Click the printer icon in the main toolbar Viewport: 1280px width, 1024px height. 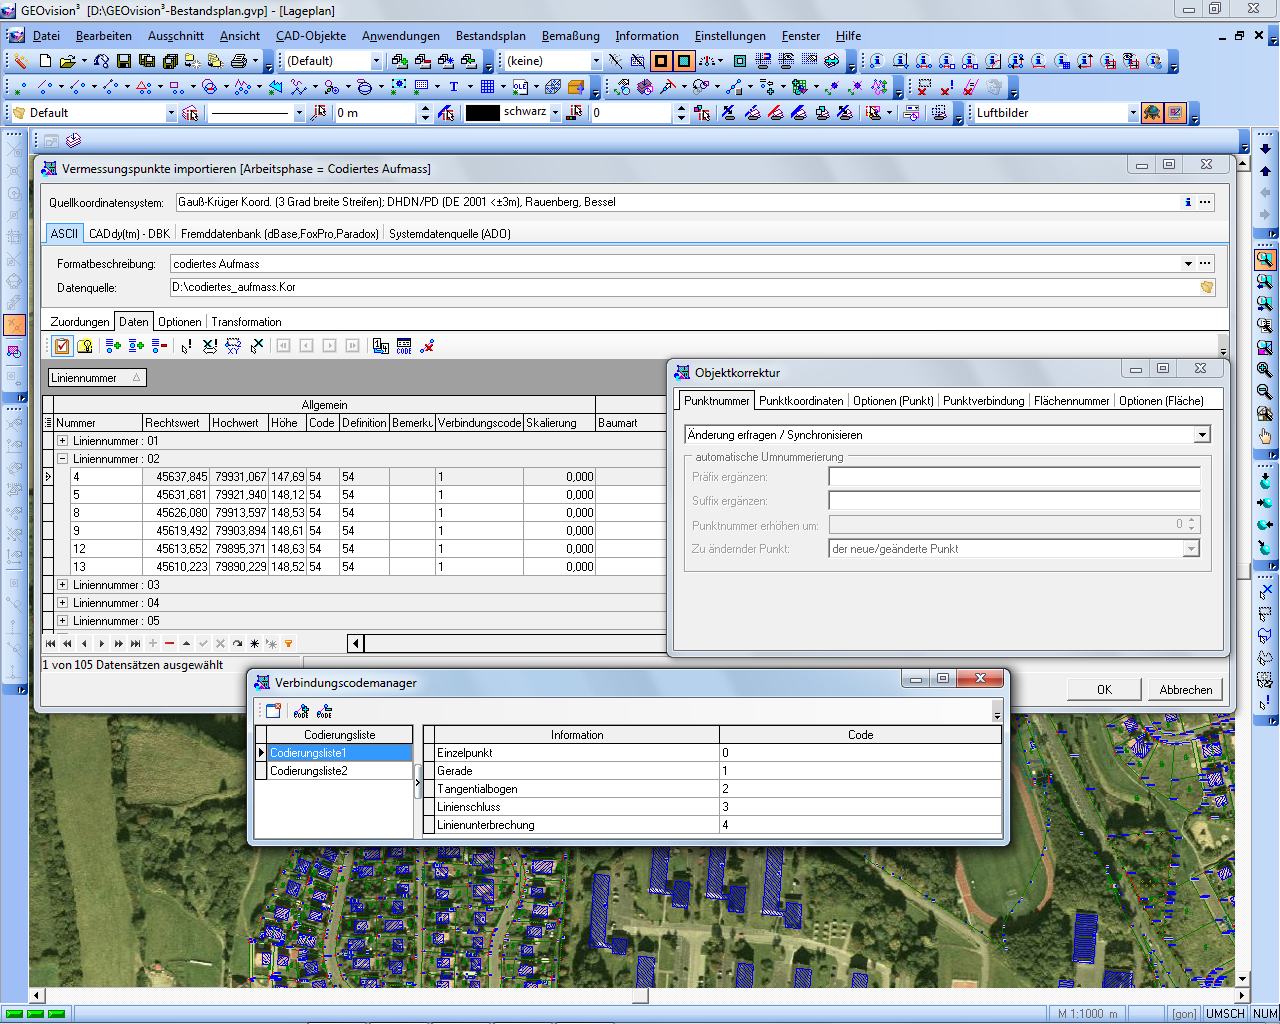[238, 61]
